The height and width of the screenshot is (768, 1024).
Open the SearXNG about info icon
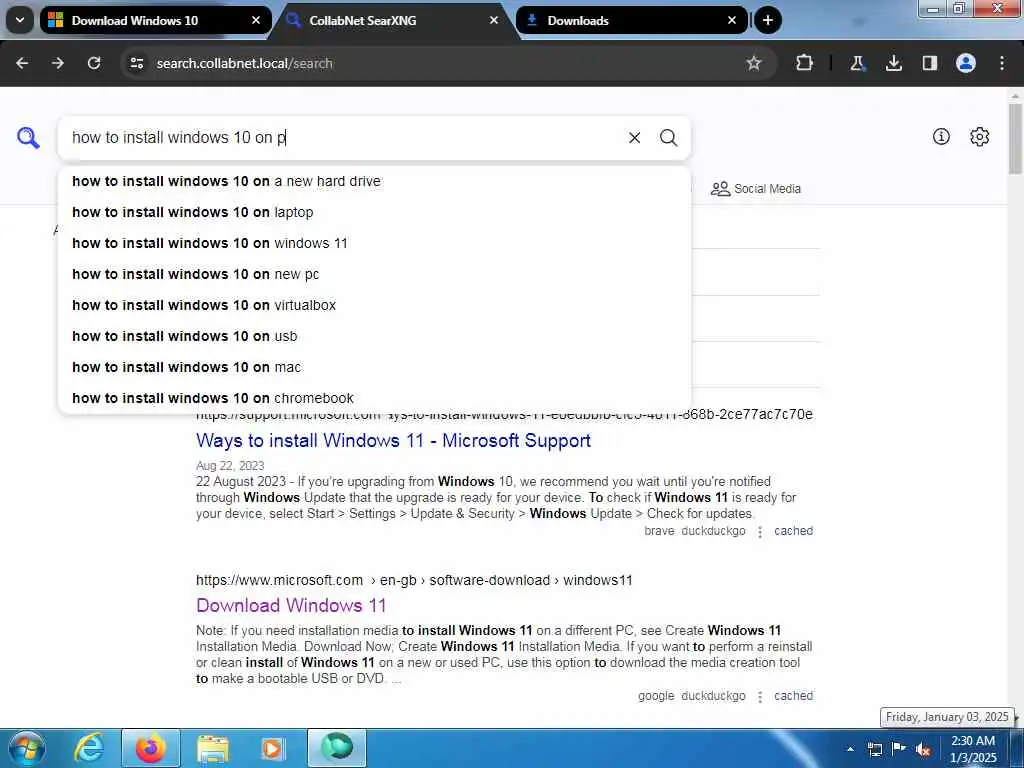point(941,136)
